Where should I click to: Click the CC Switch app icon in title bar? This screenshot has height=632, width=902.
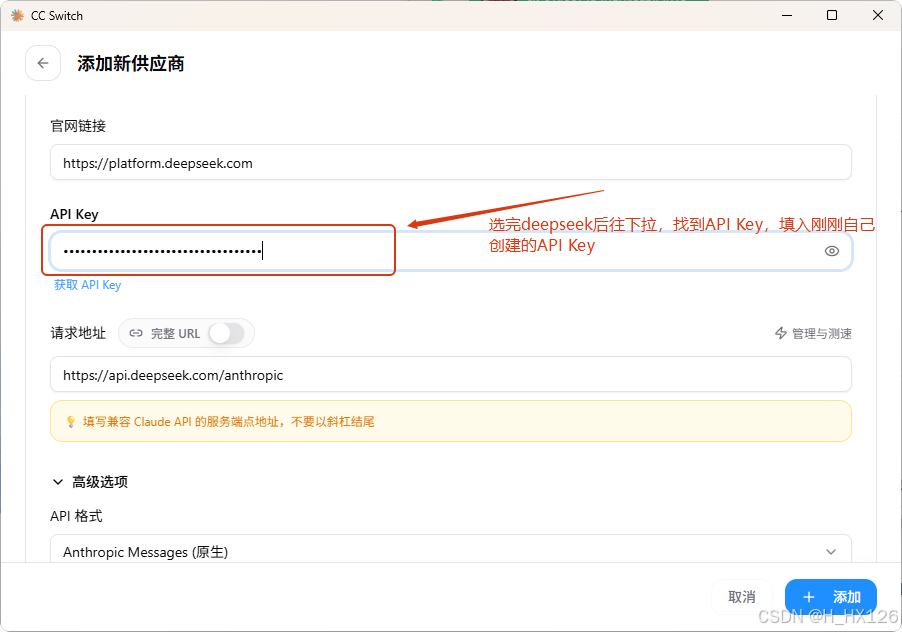(x=17, y=16)
